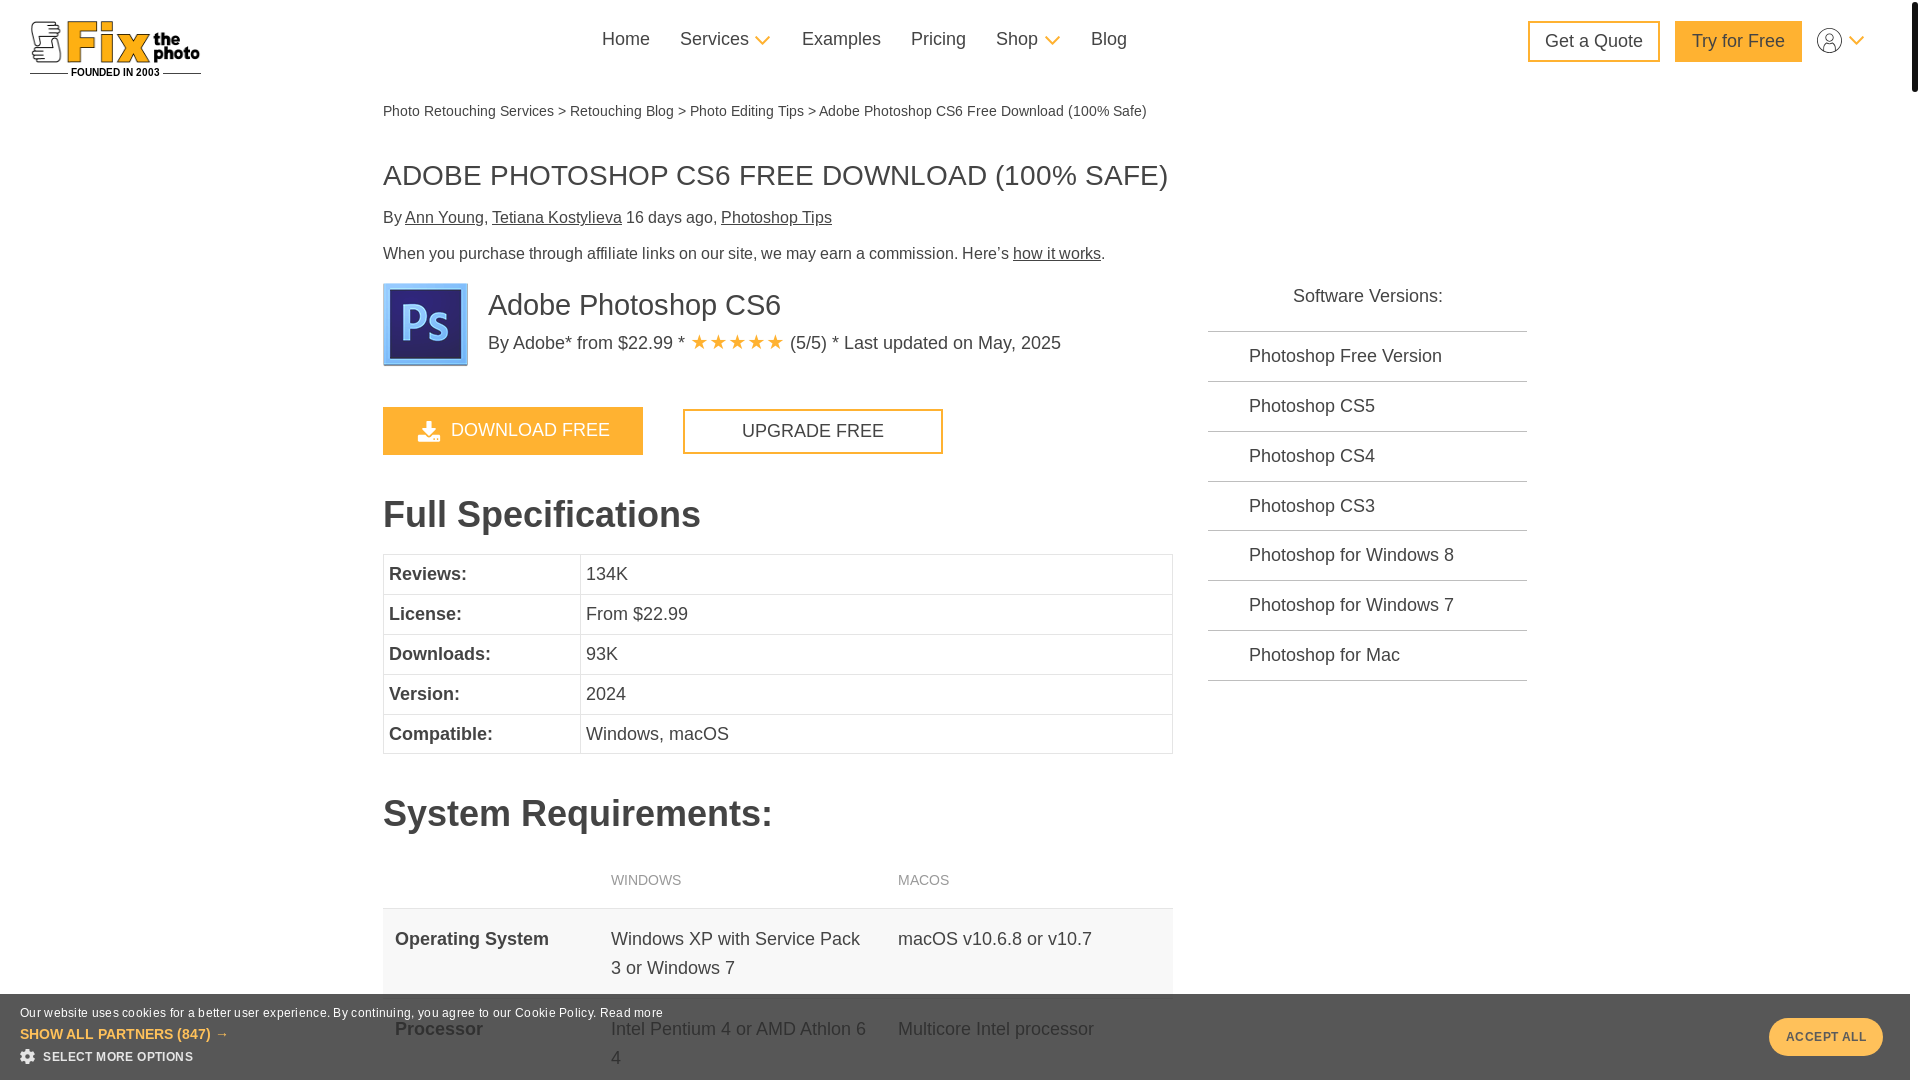Click the five-star rating icons
This screenshot has height=1080, width=1920.
[x=737, y=343]
